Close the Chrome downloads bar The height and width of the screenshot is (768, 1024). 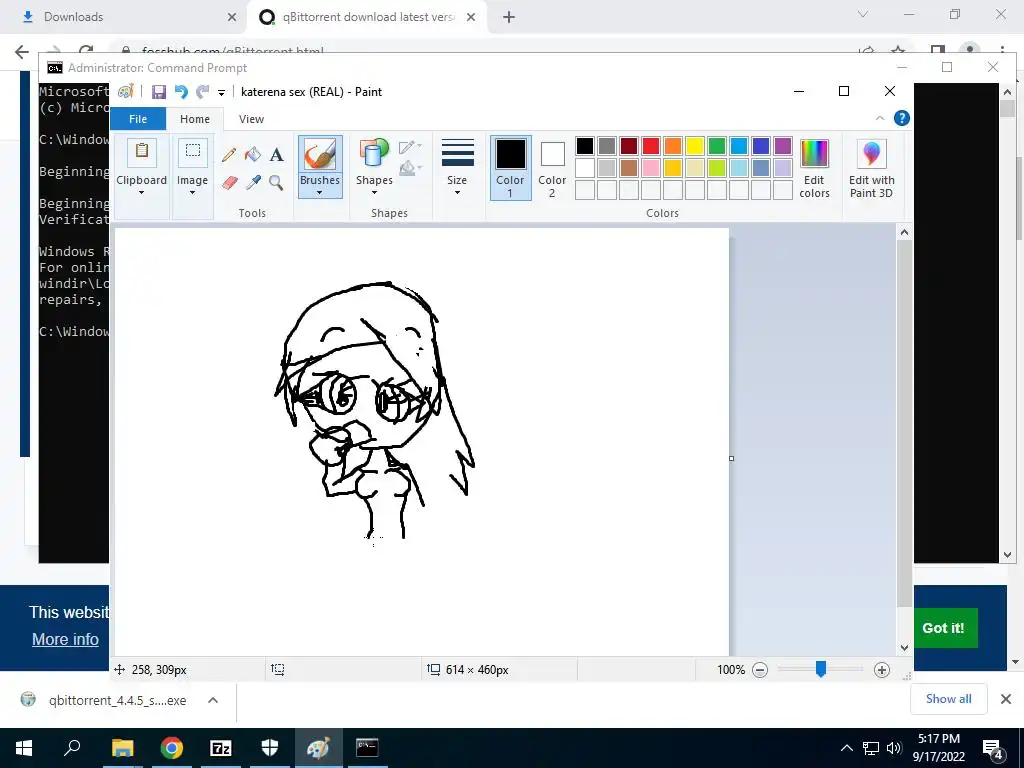tap(1006, 699)
